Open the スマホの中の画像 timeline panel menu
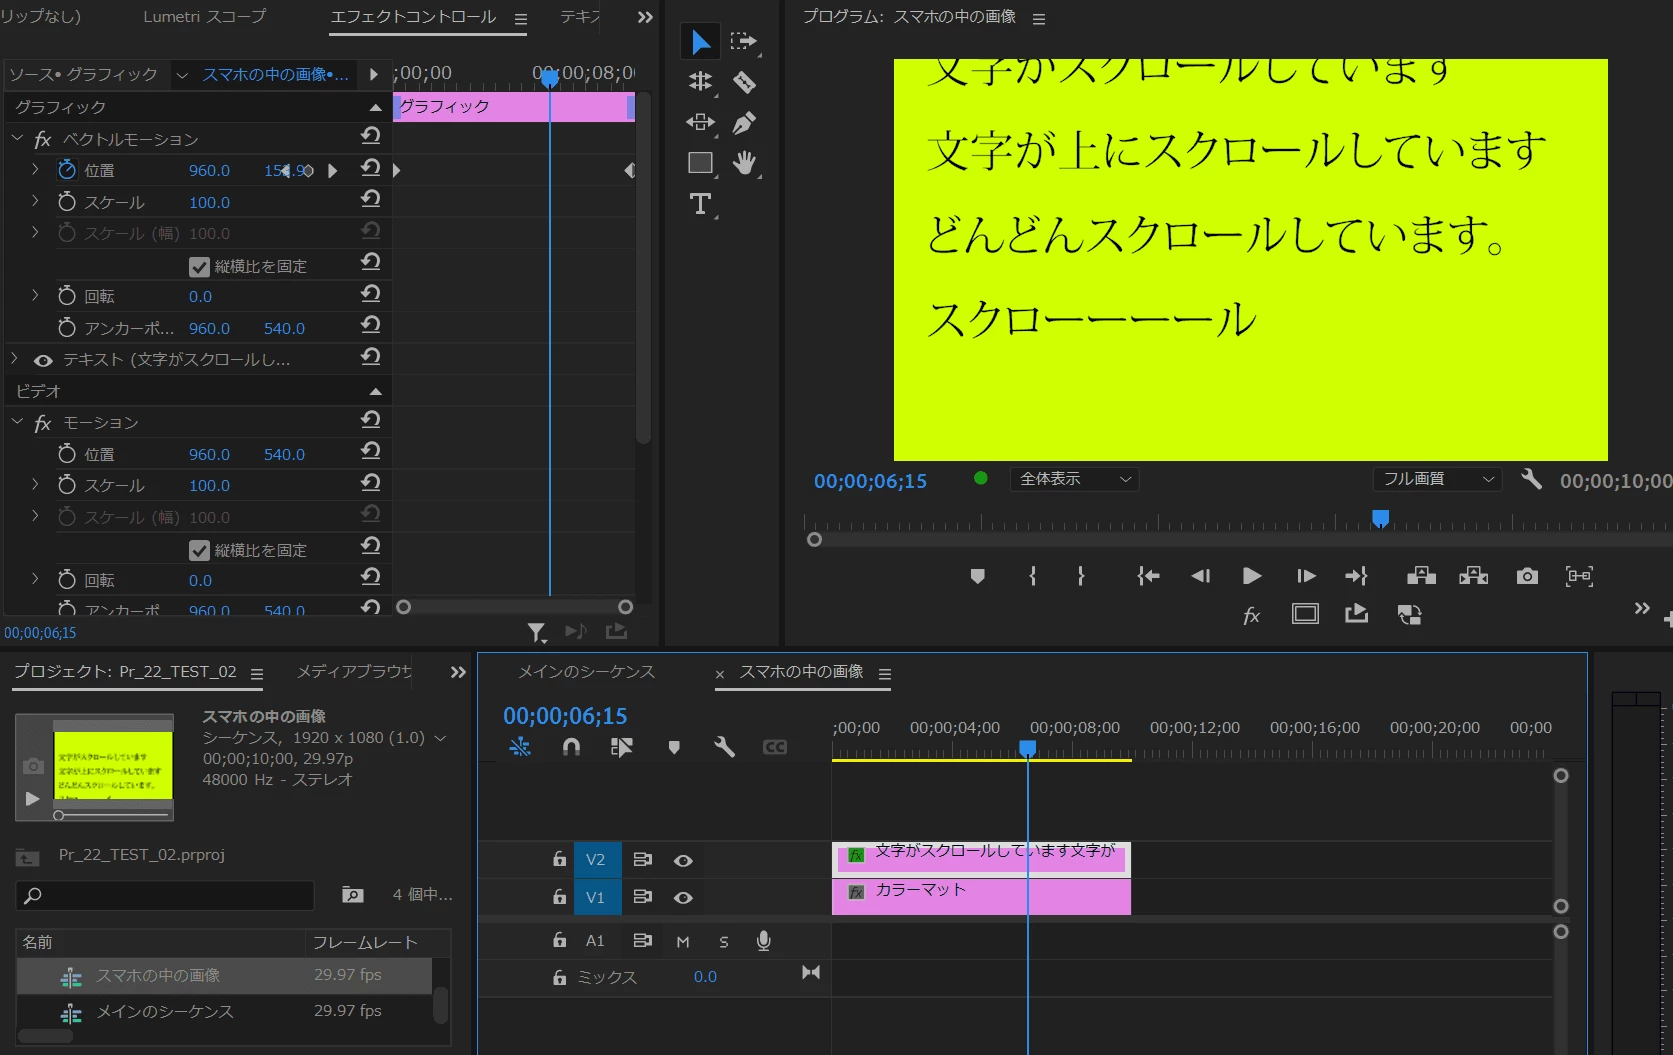Screen dimensions: 1673x1055 click(x=885, y=674)
